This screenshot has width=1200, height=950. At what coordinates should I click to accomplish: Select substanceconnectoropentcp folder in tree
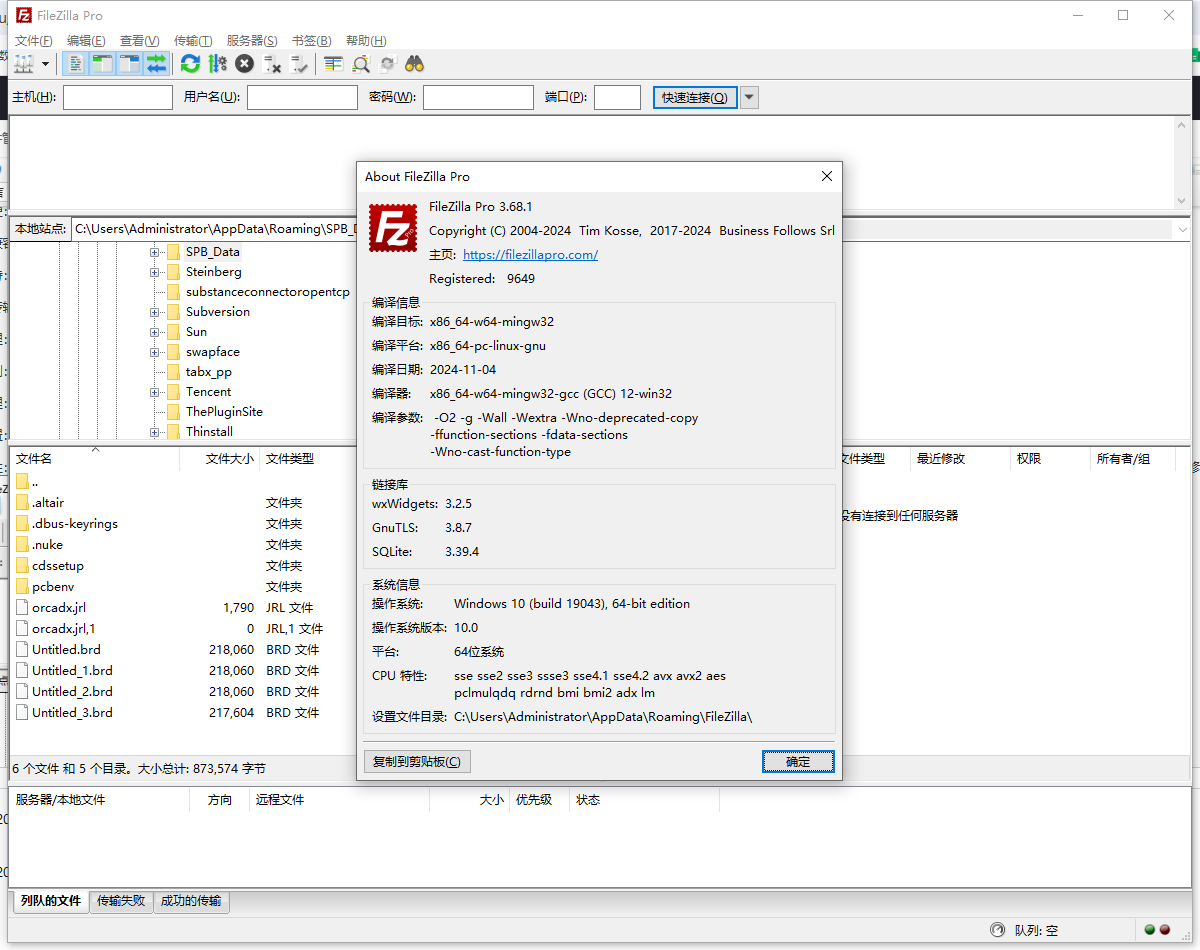267,292
